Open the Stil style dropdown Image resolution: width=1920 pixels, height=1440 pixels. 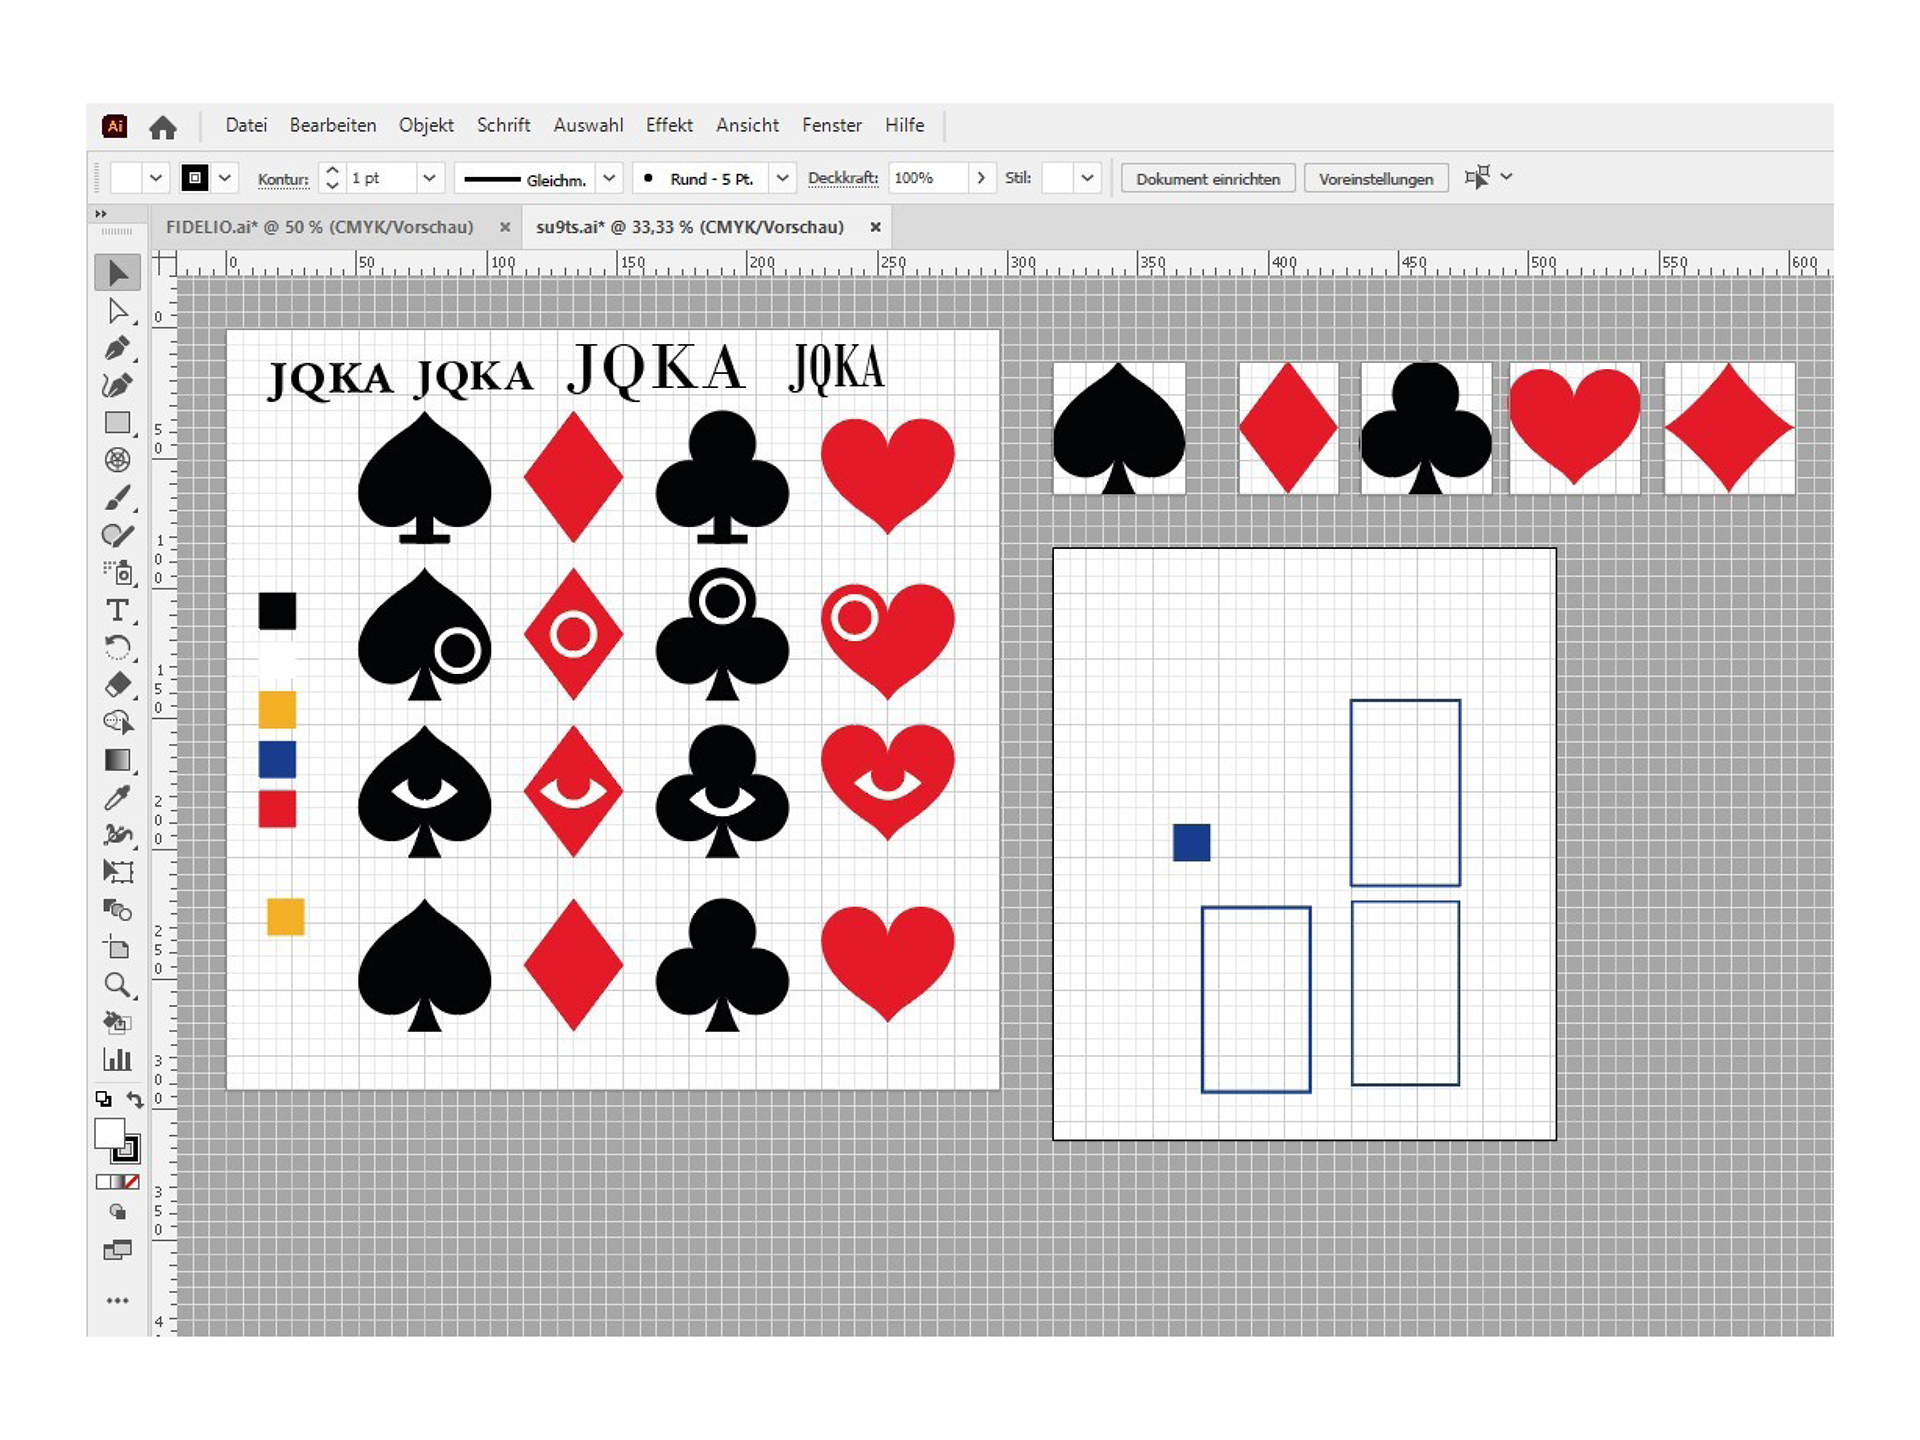(1088, 178)
